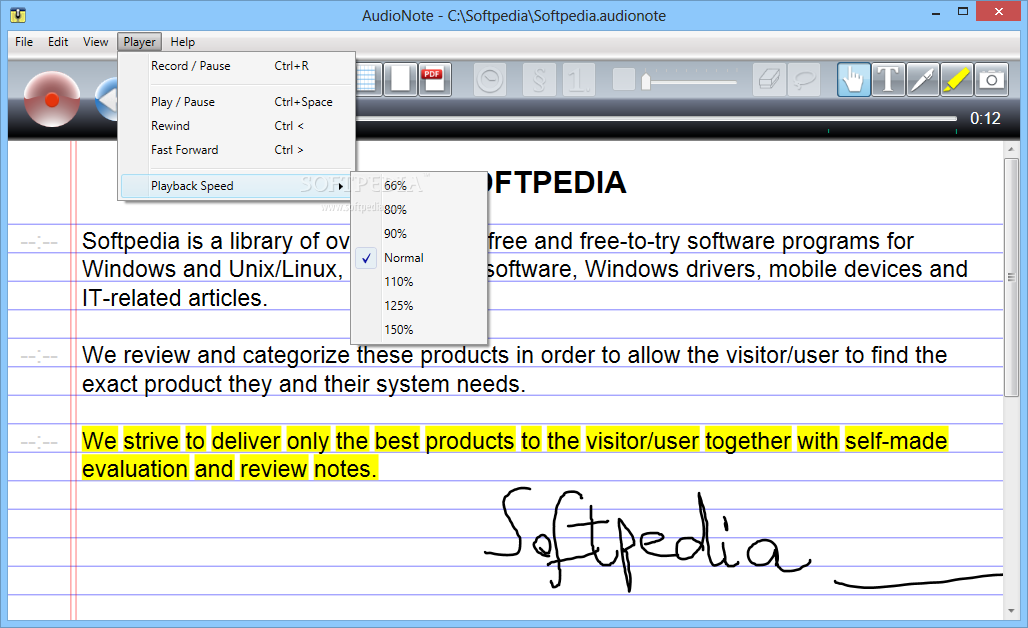This screenshot has width=1028, height=628.
Task: Open the Edit menu
Action: [58, 42]
